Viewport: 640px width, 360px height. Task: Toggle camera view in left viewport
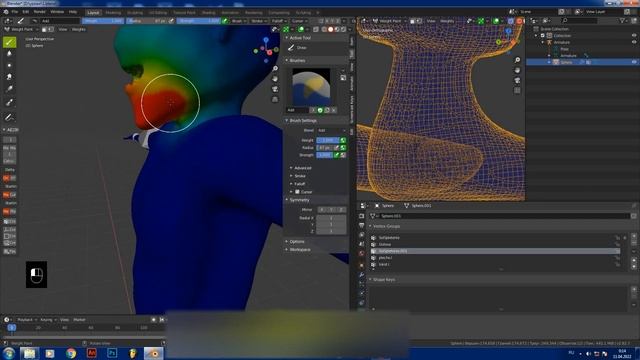275,89
